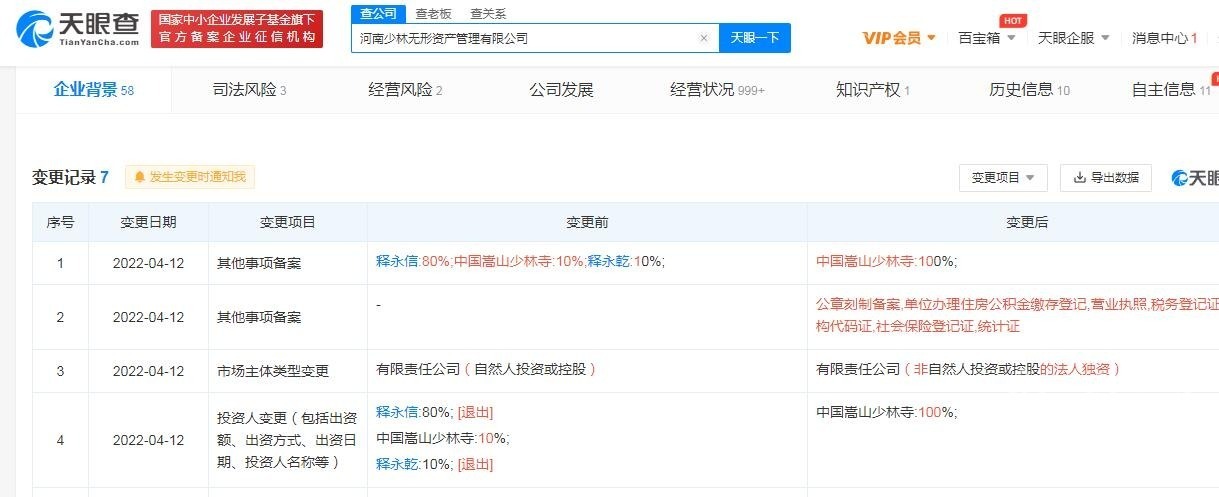Viewport: 1219px width, 497px height.
Task: Click 释永乾 link in 投资人变更 row
Action: 395,464
